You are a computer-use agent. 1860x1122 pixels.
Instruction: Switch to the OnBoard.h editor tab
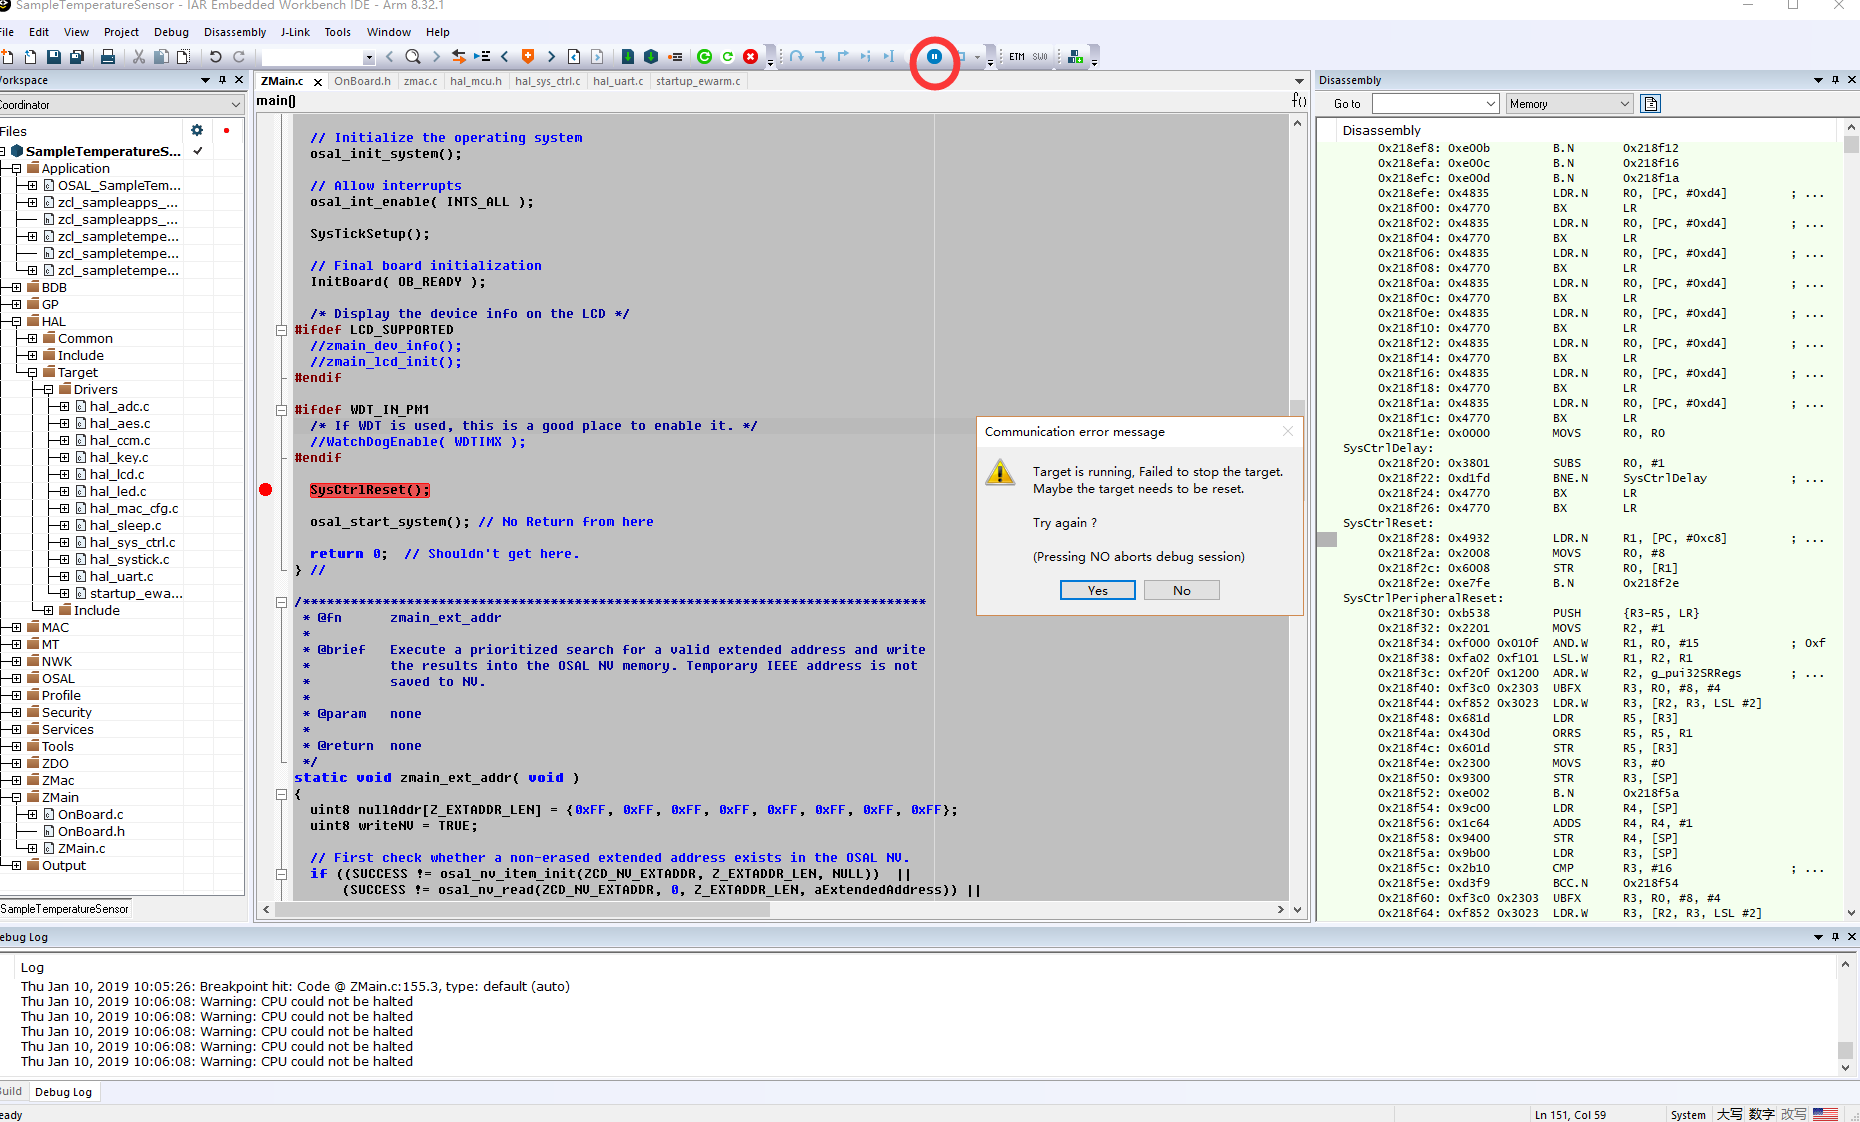362,81
